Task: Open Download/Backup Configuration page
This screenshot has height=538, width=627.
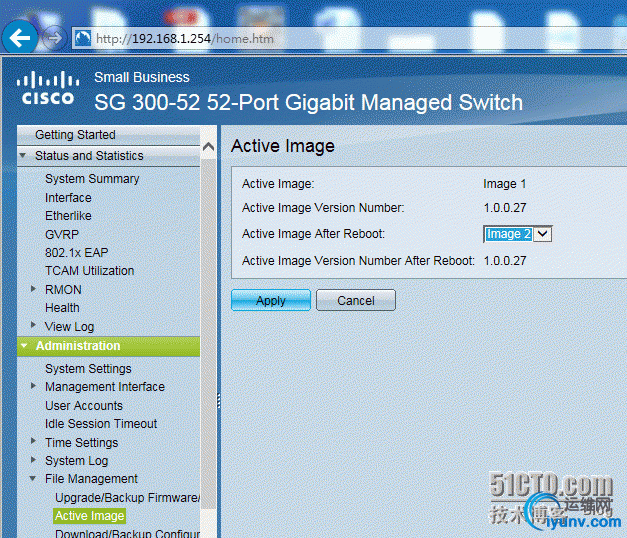Action: click(127, 533)
